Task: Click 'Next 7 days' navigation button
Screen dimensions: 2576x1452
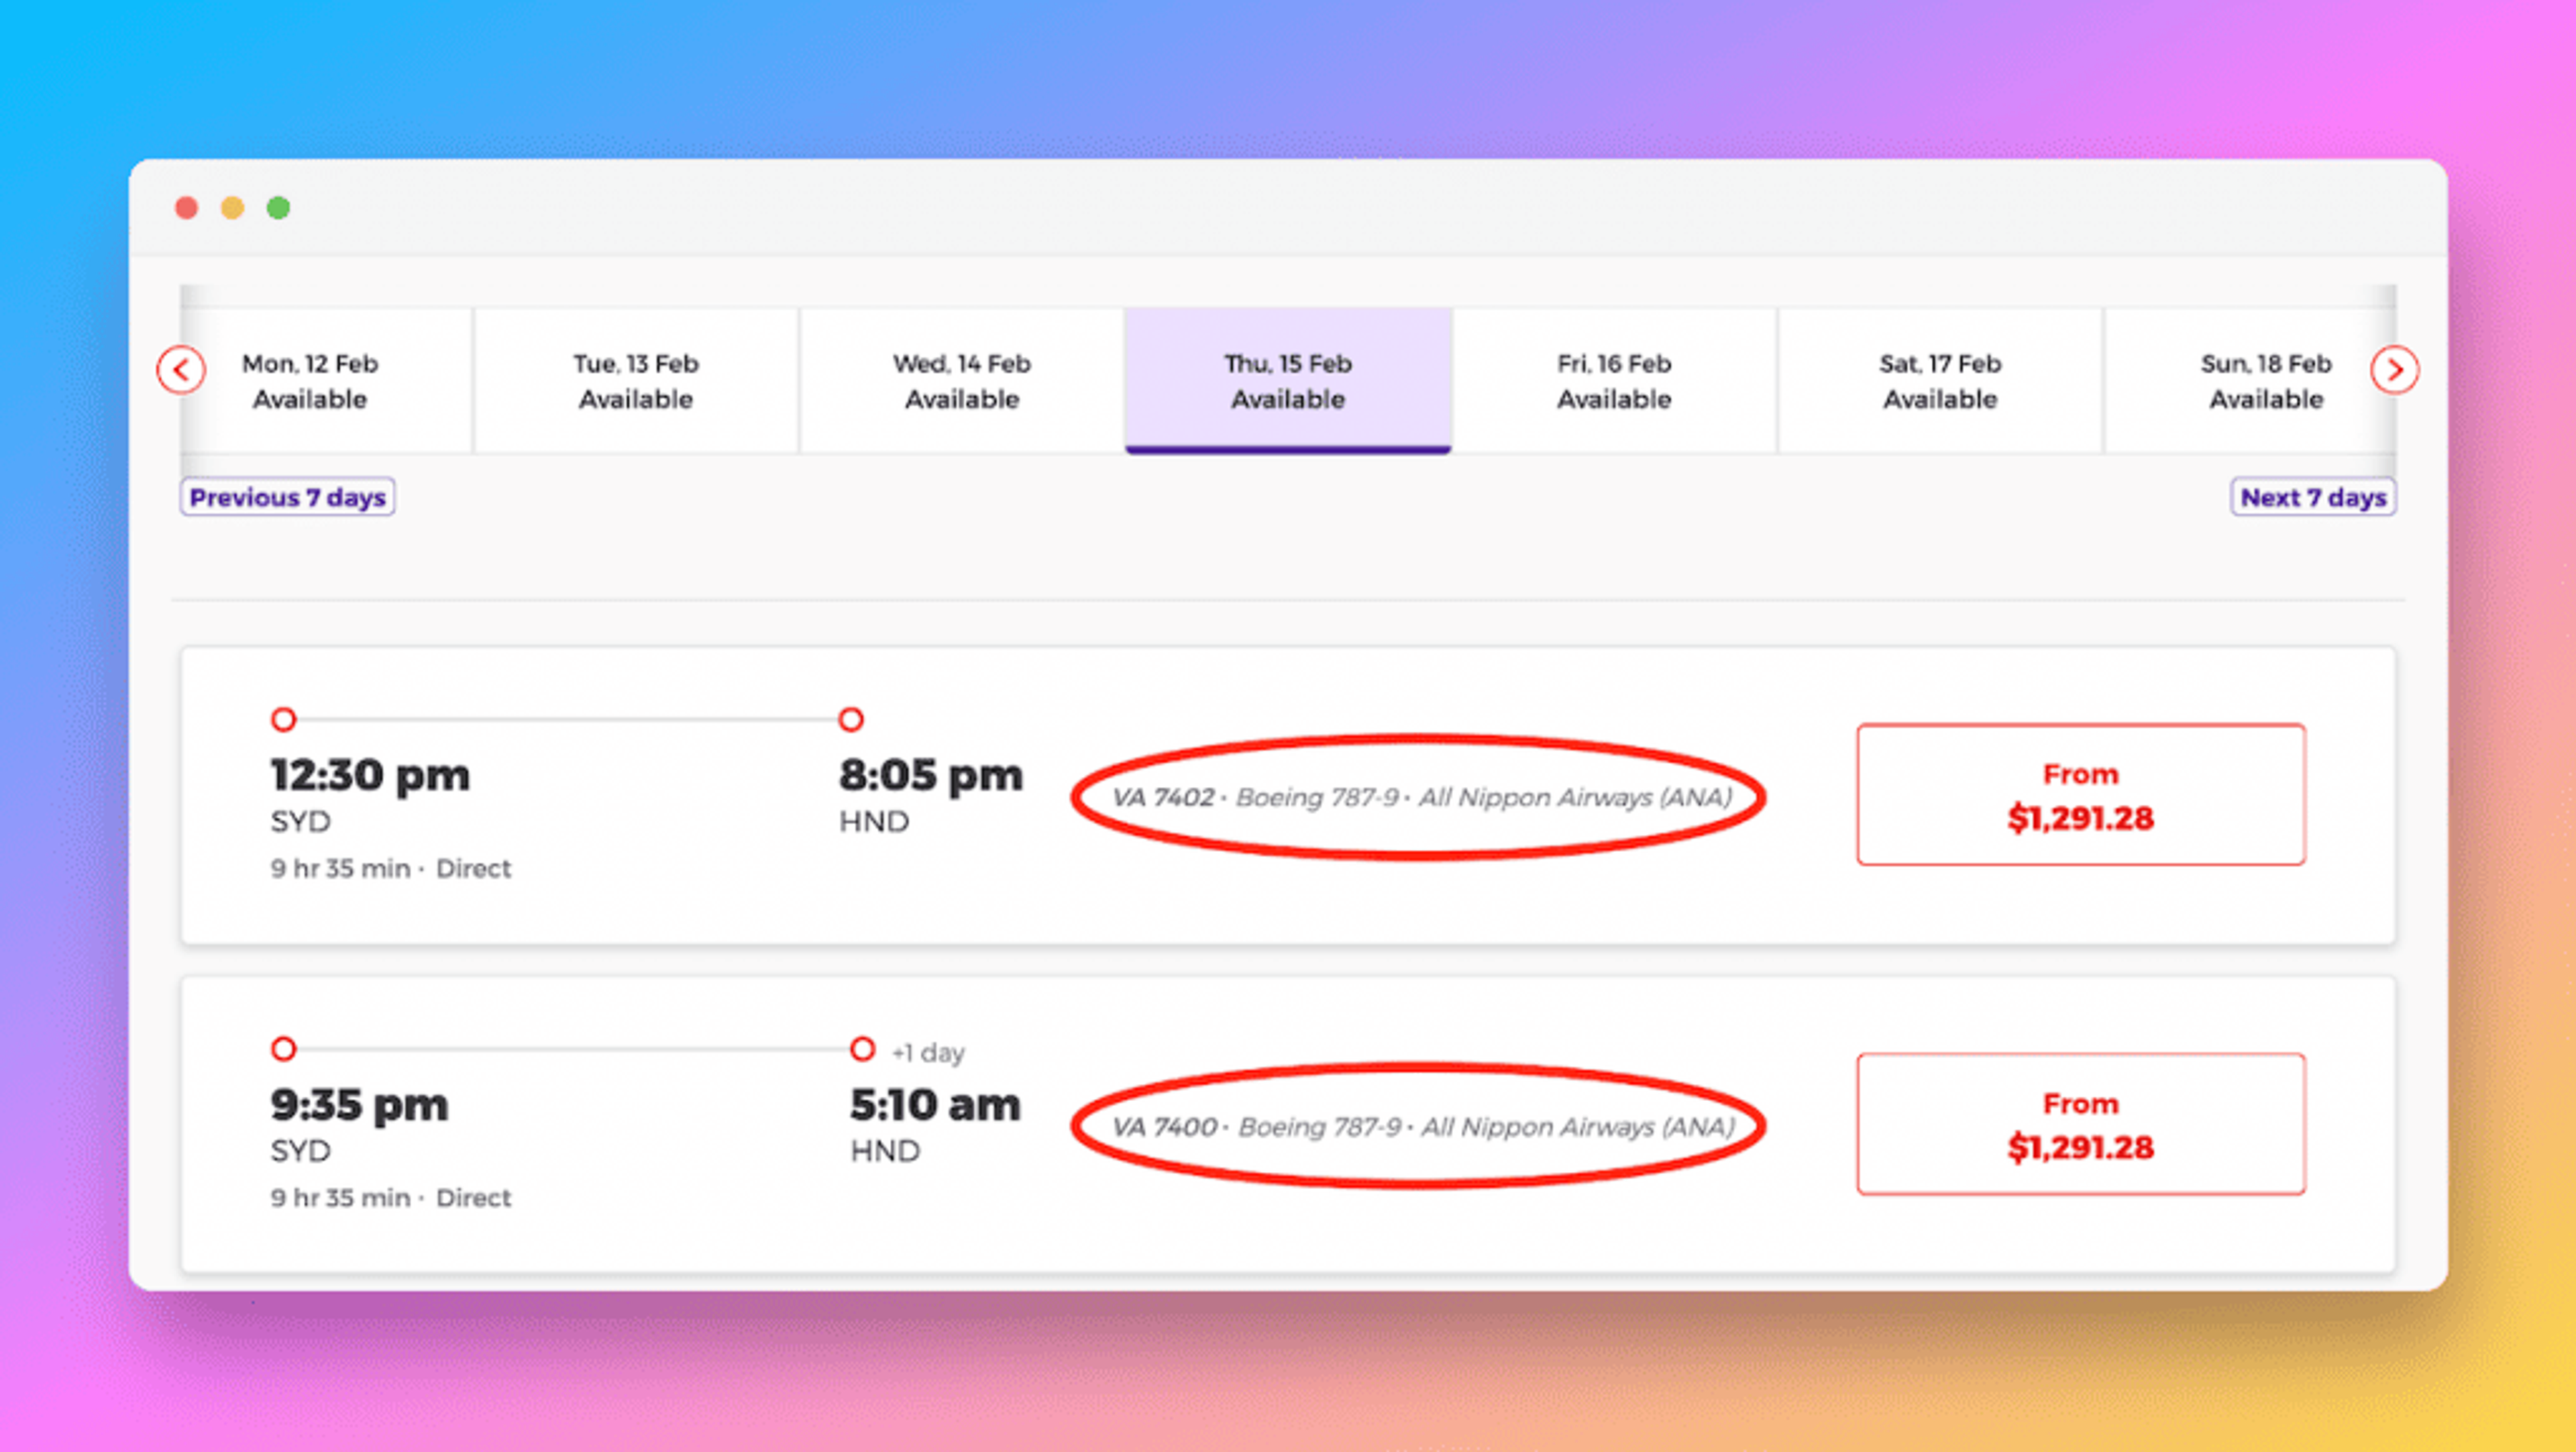Action: pyautogui.click(x=2312, y=499)
